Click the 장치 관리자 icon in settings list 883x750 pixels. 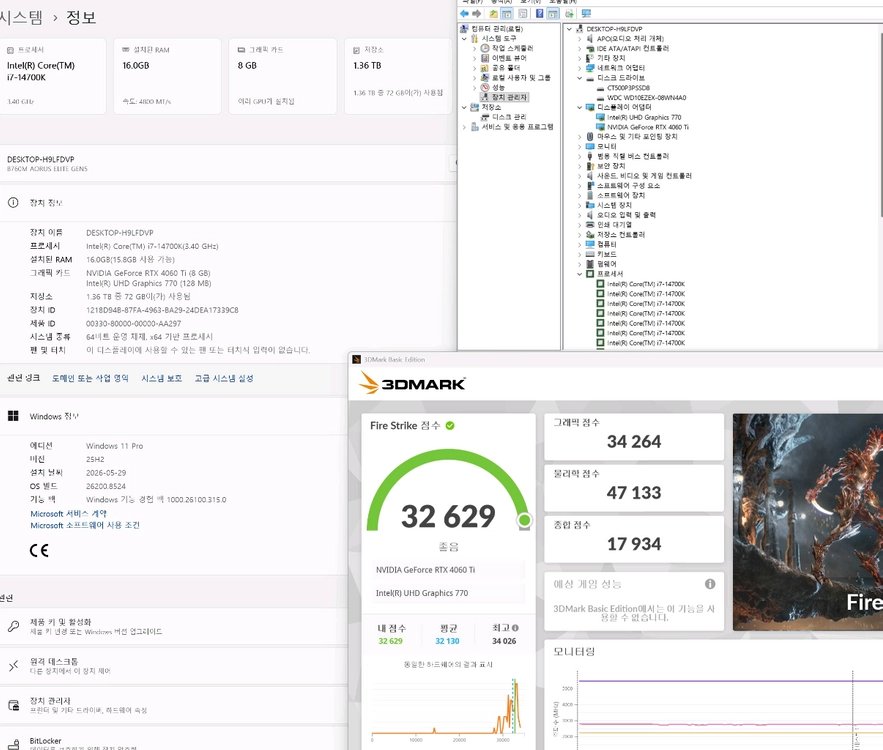coord(14,705)
